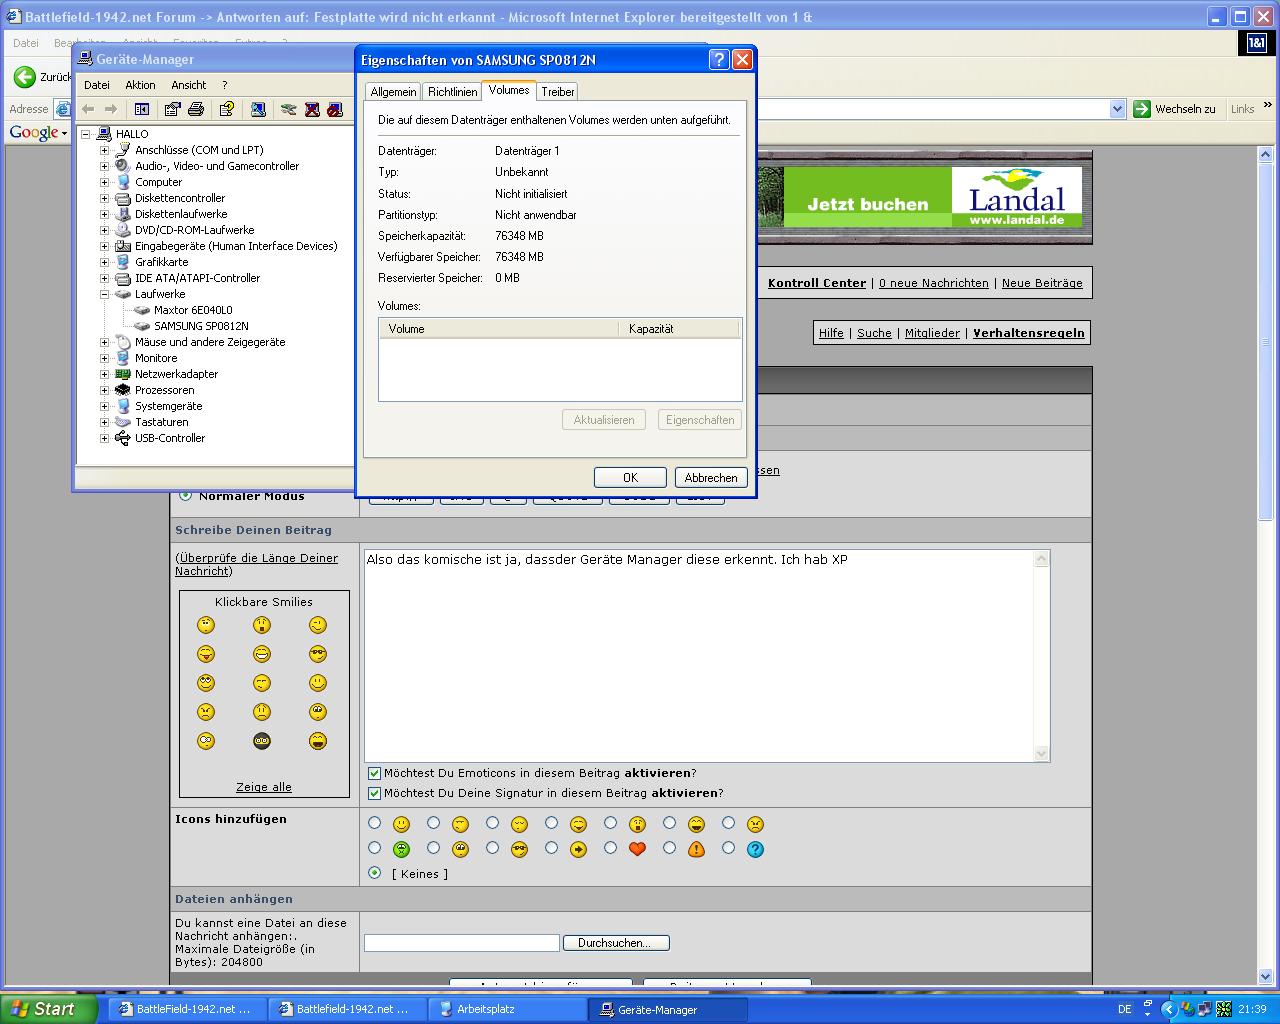Click disable device icon in Geräte-Manager toolbar

[335, 109]
